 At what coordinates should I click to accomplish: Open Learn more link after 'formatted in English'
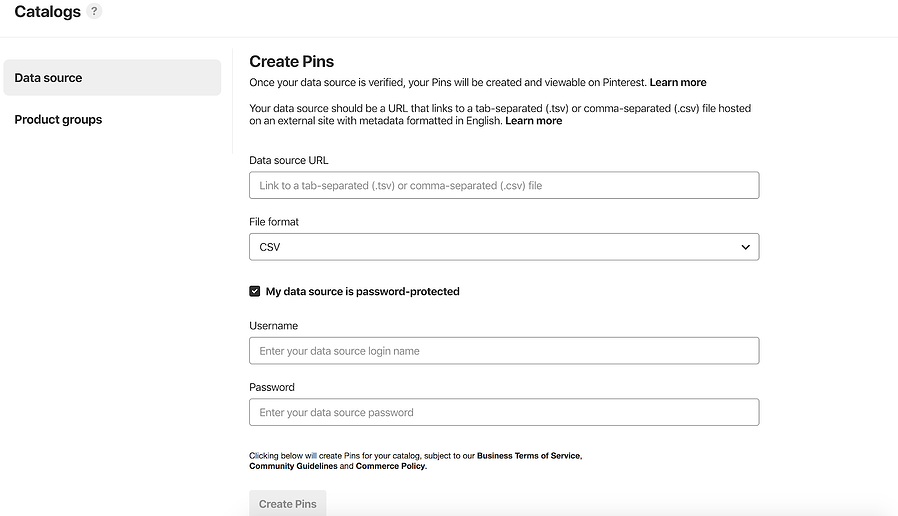pyautogui.click(x=534, y=121)
